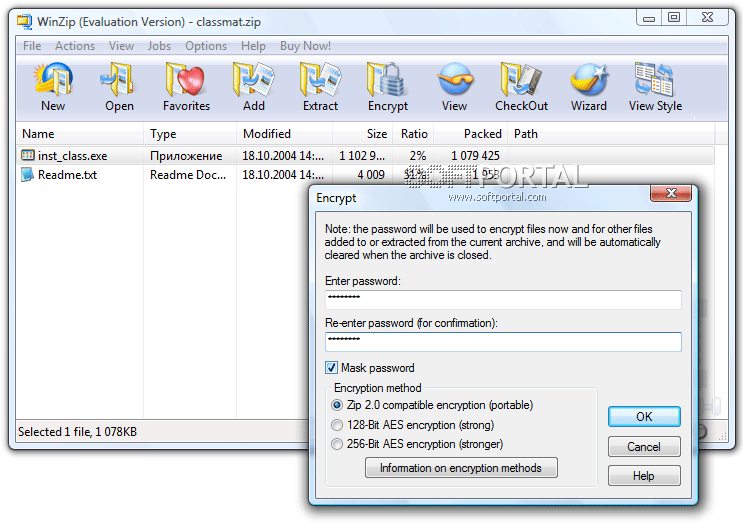
Task: Confirm encryption with the OK button
Action: point(644,416)
